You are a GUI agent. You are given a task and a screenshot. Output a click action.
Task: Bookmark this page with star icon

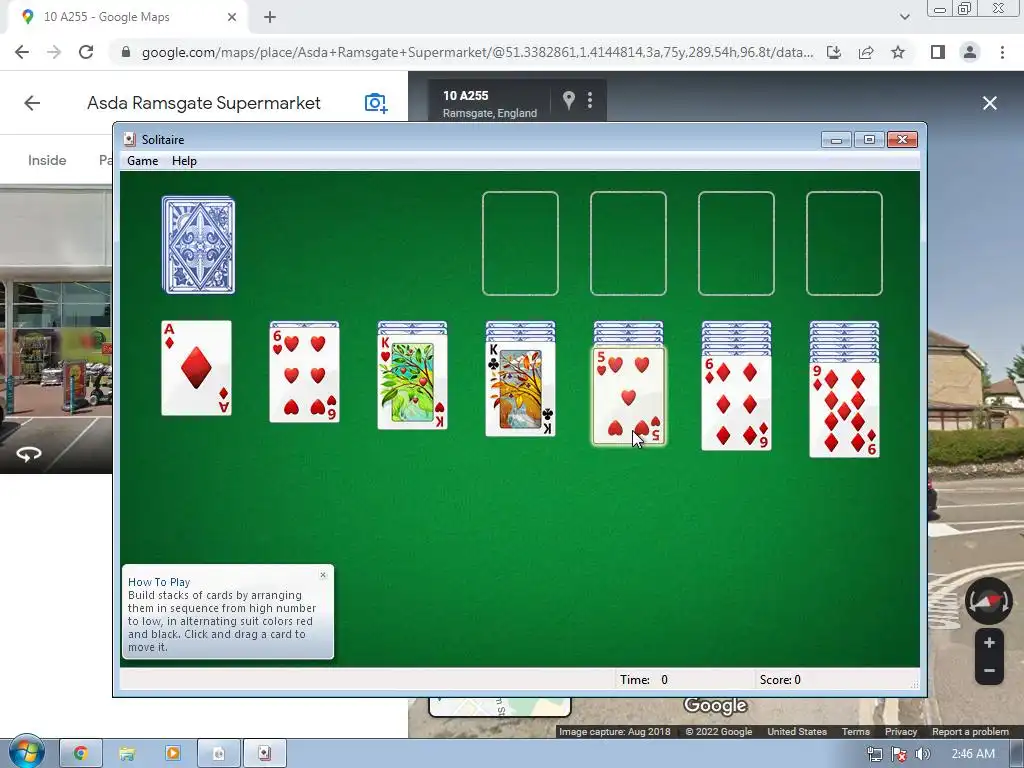pos(898,52)
